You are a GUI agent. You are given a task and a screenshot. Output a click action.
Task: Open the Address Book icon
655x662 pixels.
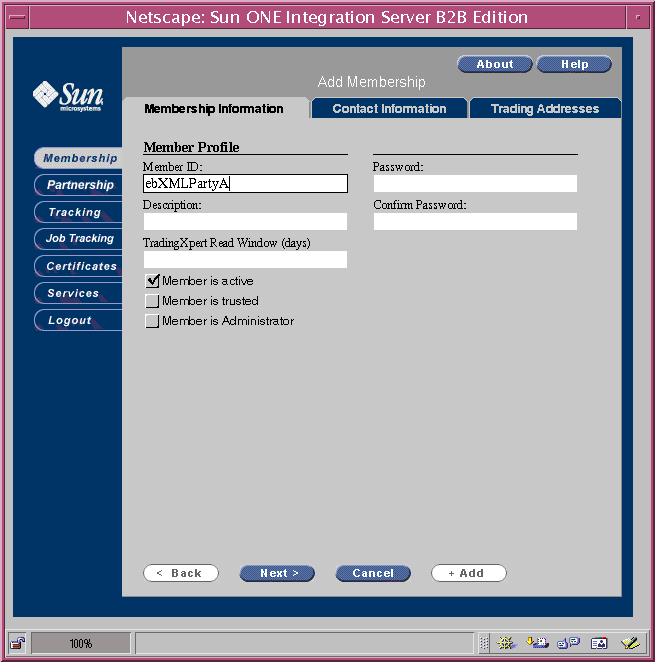(x=599, y=643)
